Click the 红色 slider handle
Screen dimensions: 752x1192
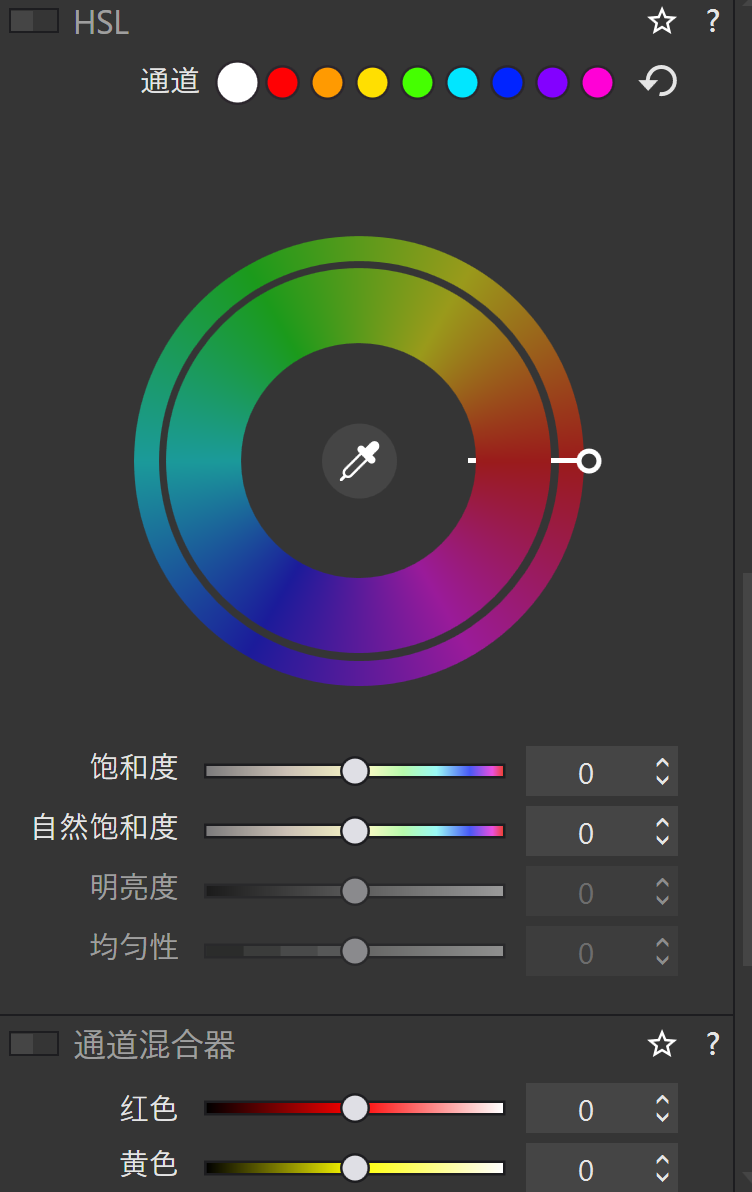pos(354,1108)
